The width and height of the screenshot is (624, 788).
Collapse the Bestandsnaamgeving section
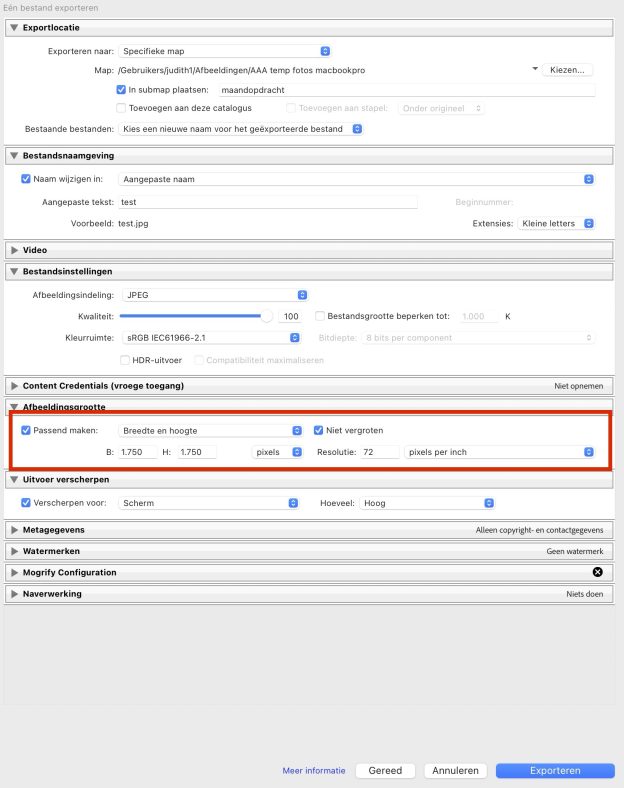[x=14, y=155]
